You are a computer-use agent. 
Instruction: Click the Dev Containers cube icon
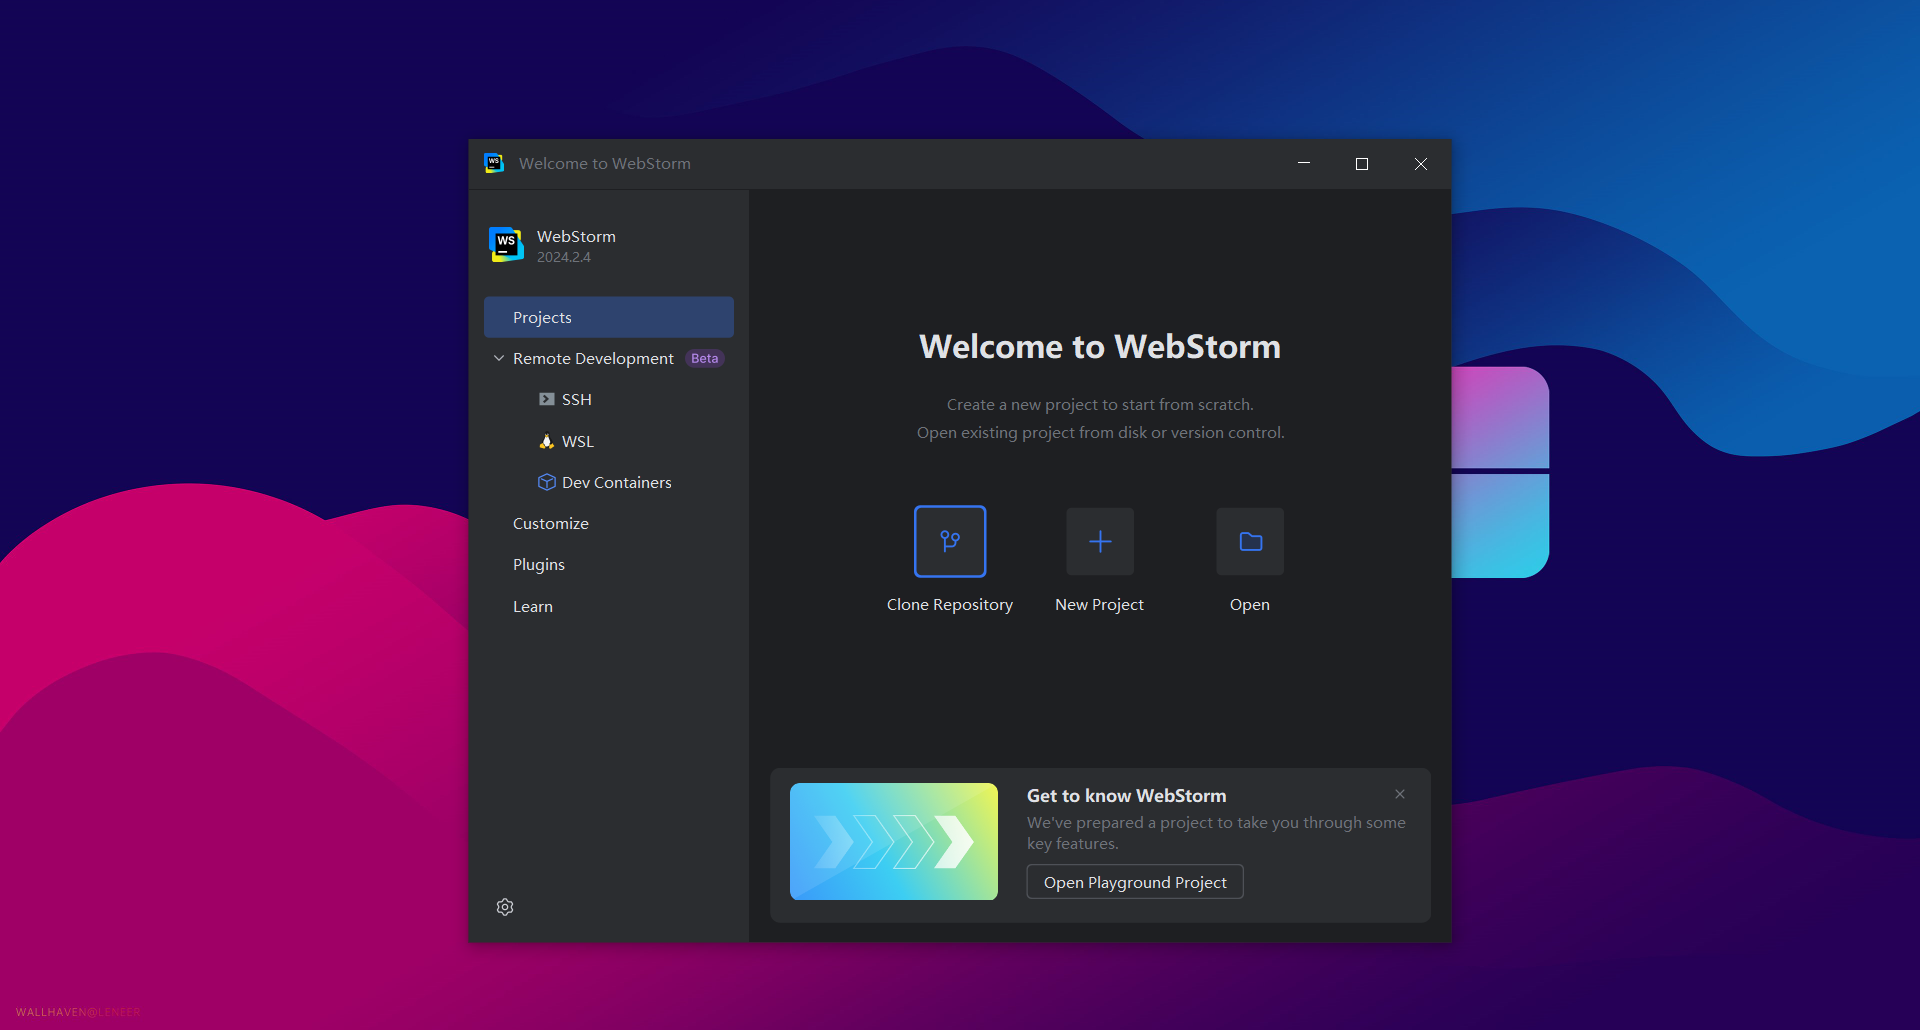coord(547,482)
